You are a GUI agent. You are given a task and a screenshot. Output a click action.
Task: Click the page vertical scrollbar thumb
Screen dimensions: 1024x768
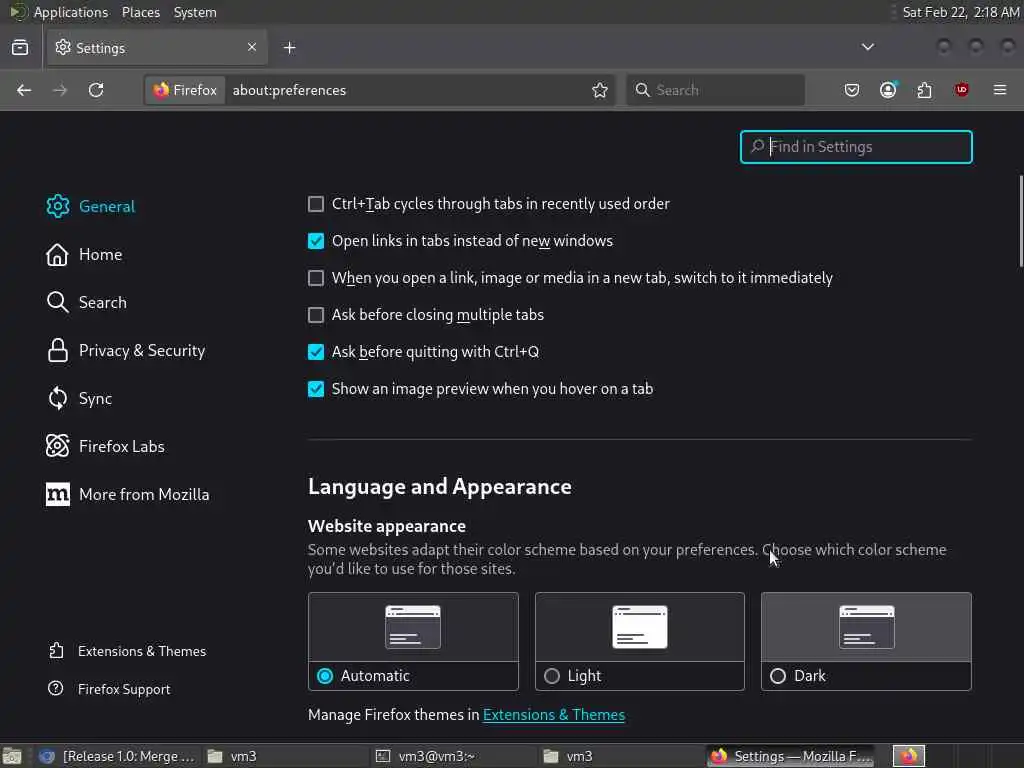coord(1021,221)
